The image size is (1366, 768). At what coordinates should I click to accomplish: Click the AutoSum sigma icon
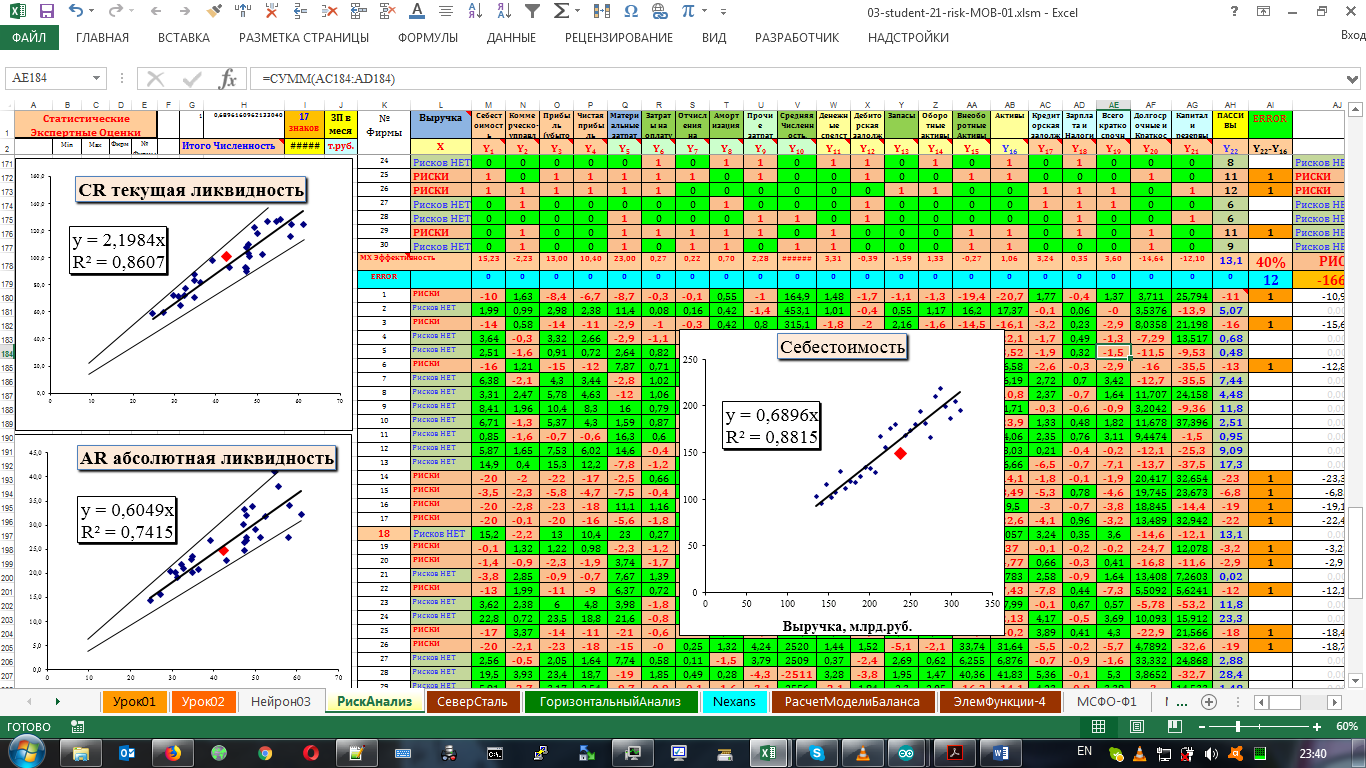[562, 12]
